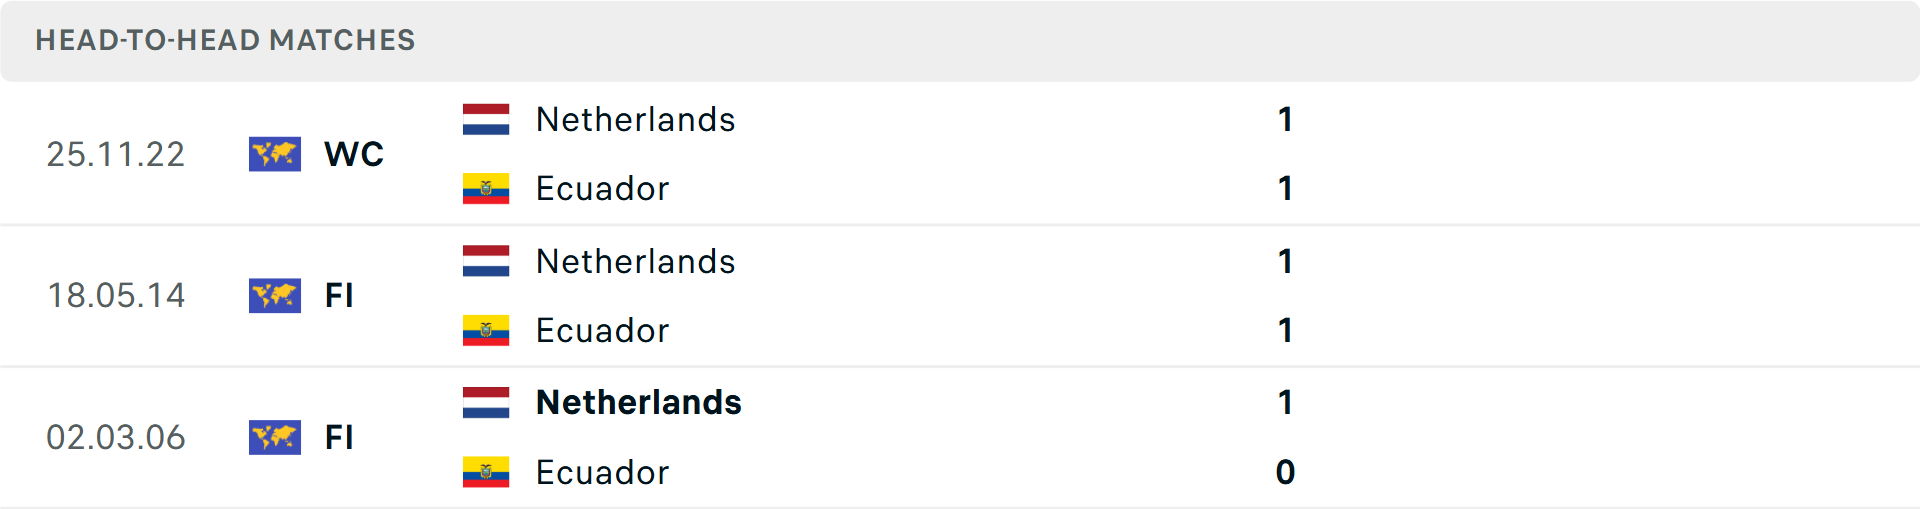Click Ecuador flag in 02.03.06 match
Viewport: 1920px width, 509px height.
pos(486,472)
